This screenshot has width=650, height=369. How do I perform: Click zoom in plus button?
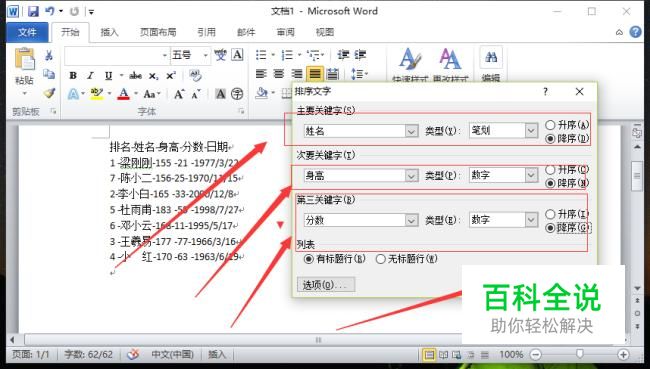click(623, 354)
